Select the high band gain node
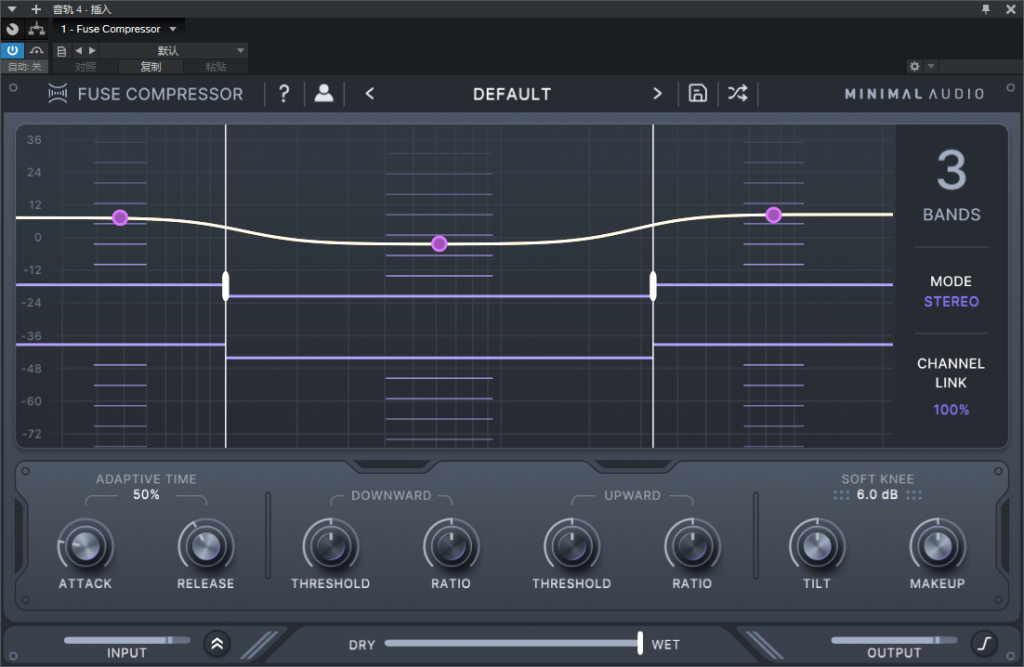 coord(774,215)
